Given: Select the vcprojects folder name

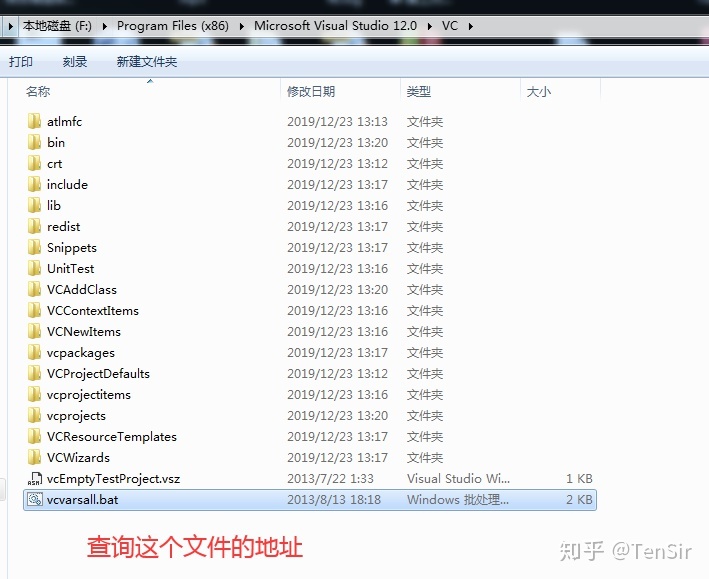Looking at the screenshot, I should point(76,415).
